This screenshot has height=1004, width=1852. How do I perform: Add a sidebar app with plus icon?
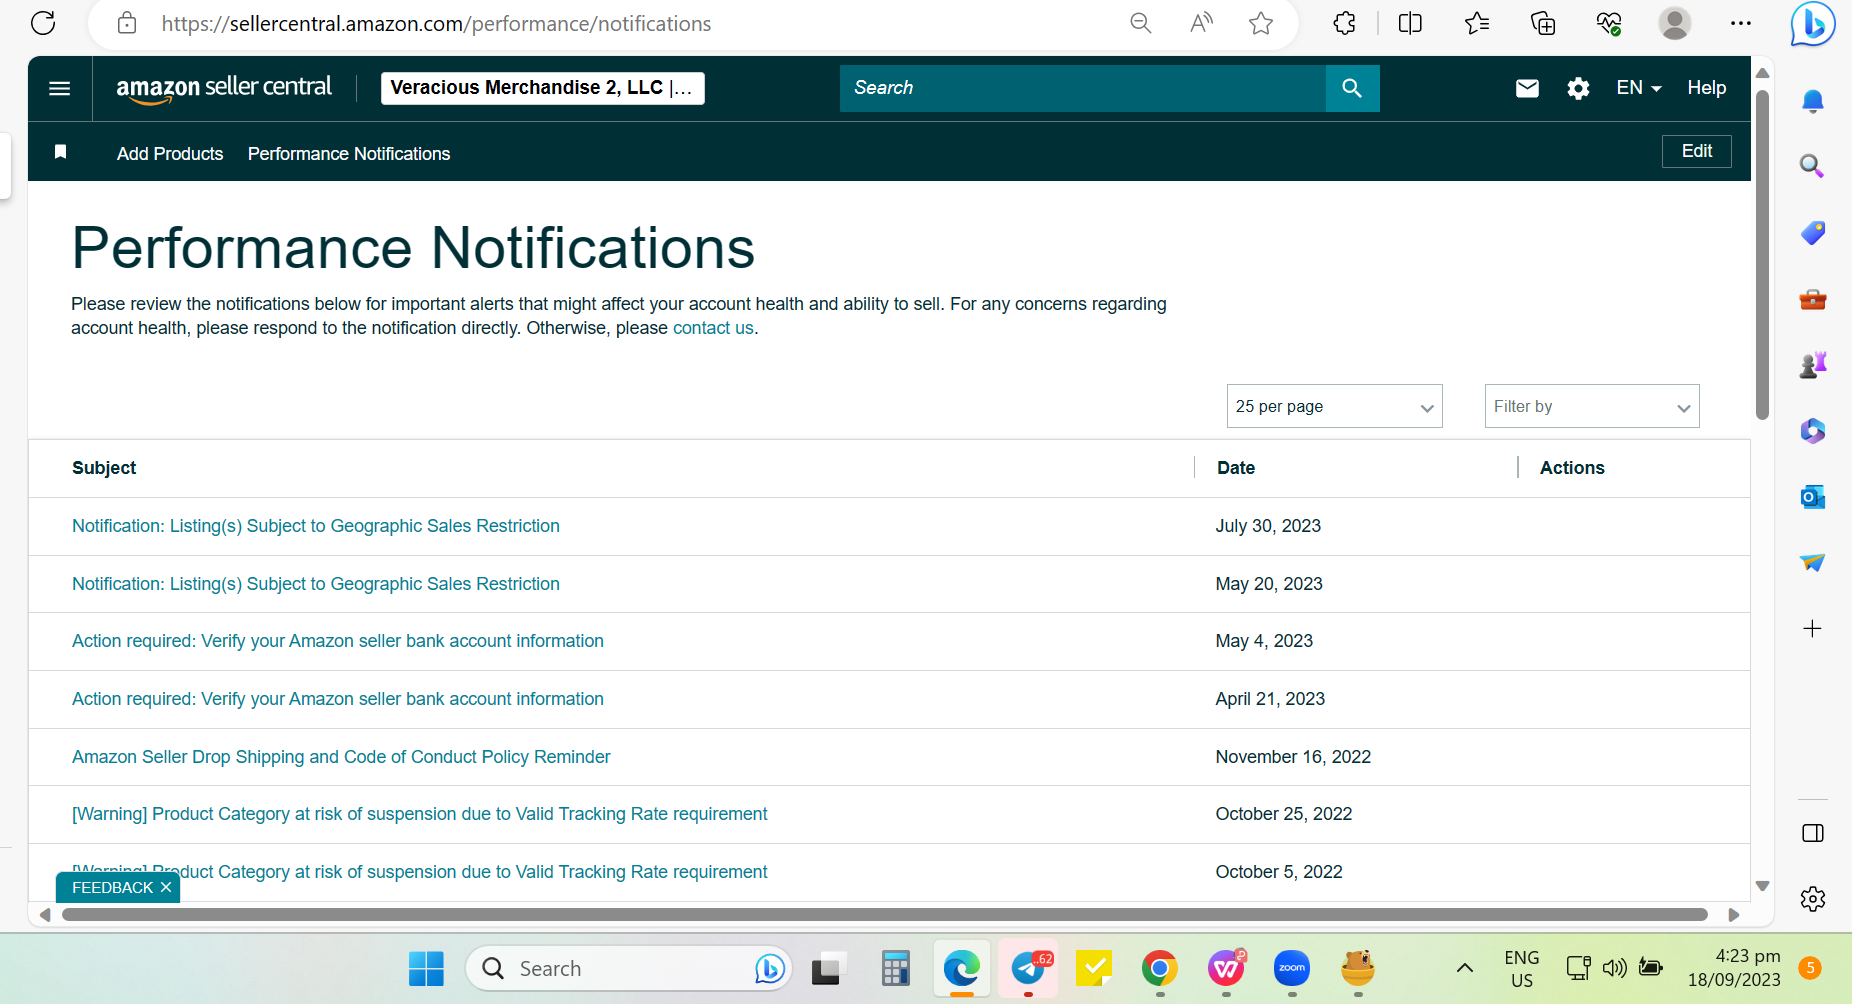[1812, 629]
